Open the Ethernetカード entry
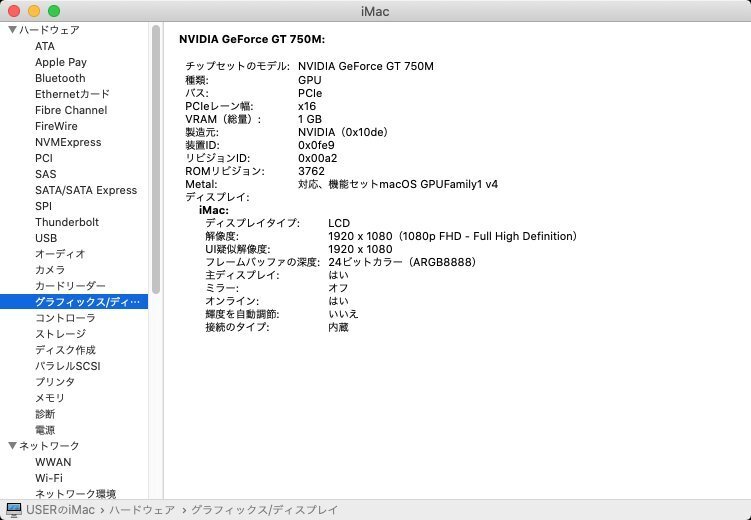Viewport: 751px width, 520px height. 72,94
